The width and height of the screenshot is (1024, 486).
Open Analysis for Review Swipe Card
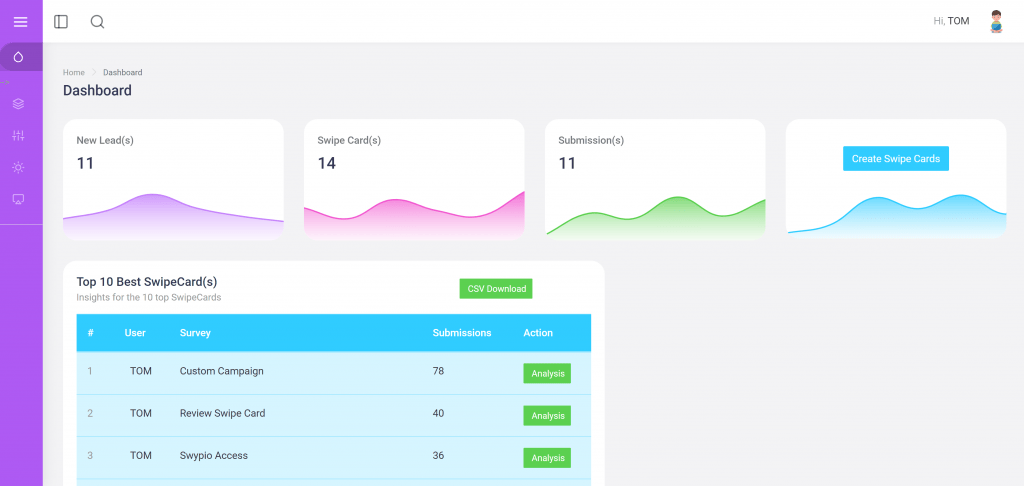pos(547,416)
